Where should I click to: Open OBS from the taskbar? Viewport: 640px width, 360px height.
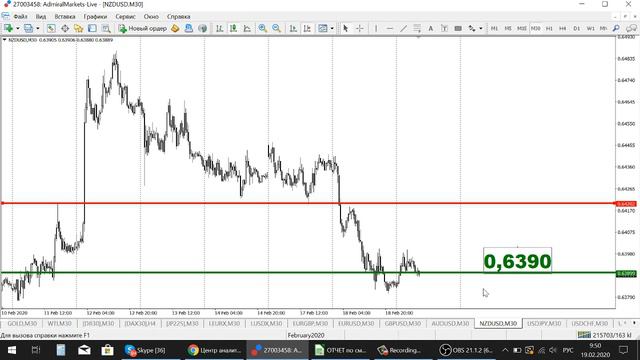466,350
